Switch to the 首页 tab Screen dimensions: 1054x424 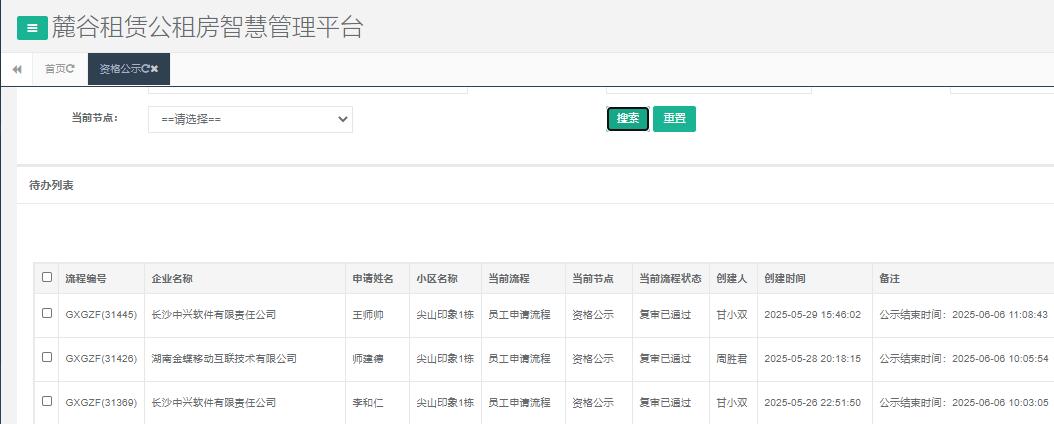point(55,69)
